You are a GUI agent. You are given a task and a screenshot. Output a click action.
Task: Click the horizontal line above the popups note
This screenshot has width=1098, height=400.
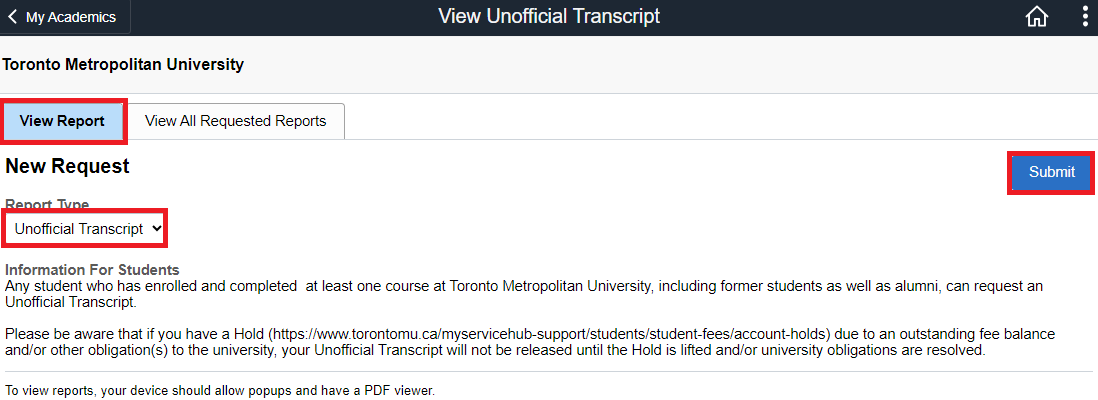[548, 372]
